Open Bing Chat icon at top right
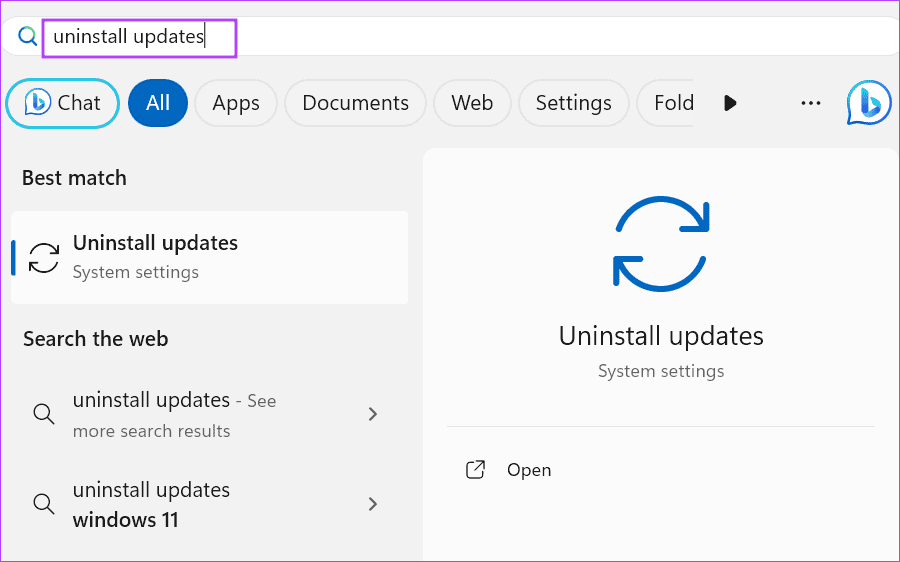Viewport: 900px width, 562px height. (868, 103)
